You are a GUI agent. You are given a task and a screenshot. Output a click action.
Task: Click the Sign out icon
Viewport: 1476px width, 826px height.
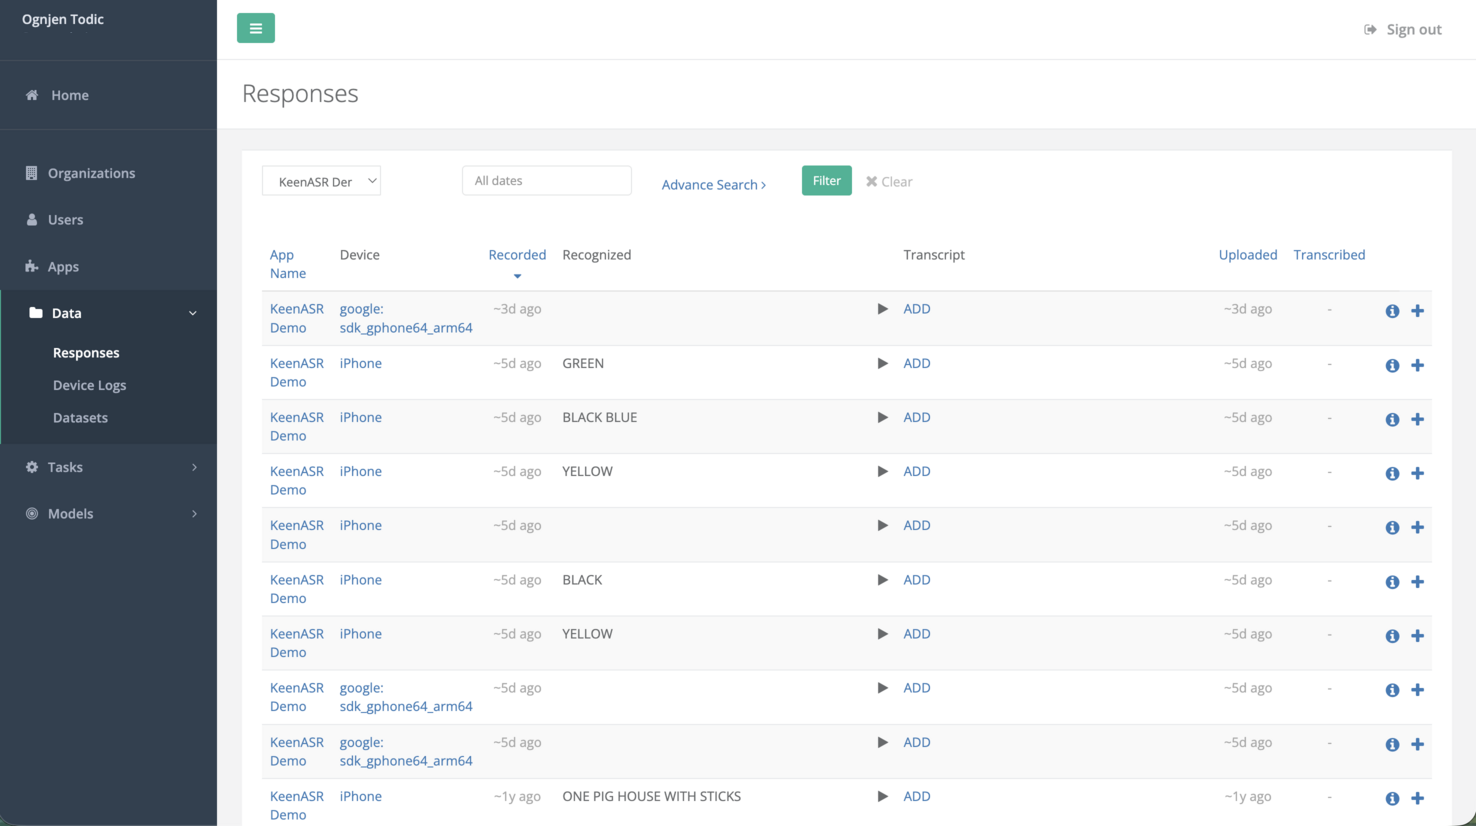[1369, 29]
